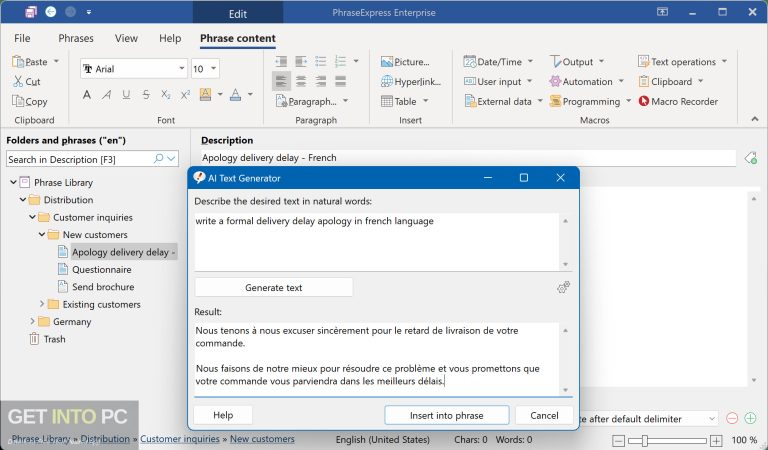Click the Search in Description field
Viewport: 768px width, 450px height.
point(78,159)
